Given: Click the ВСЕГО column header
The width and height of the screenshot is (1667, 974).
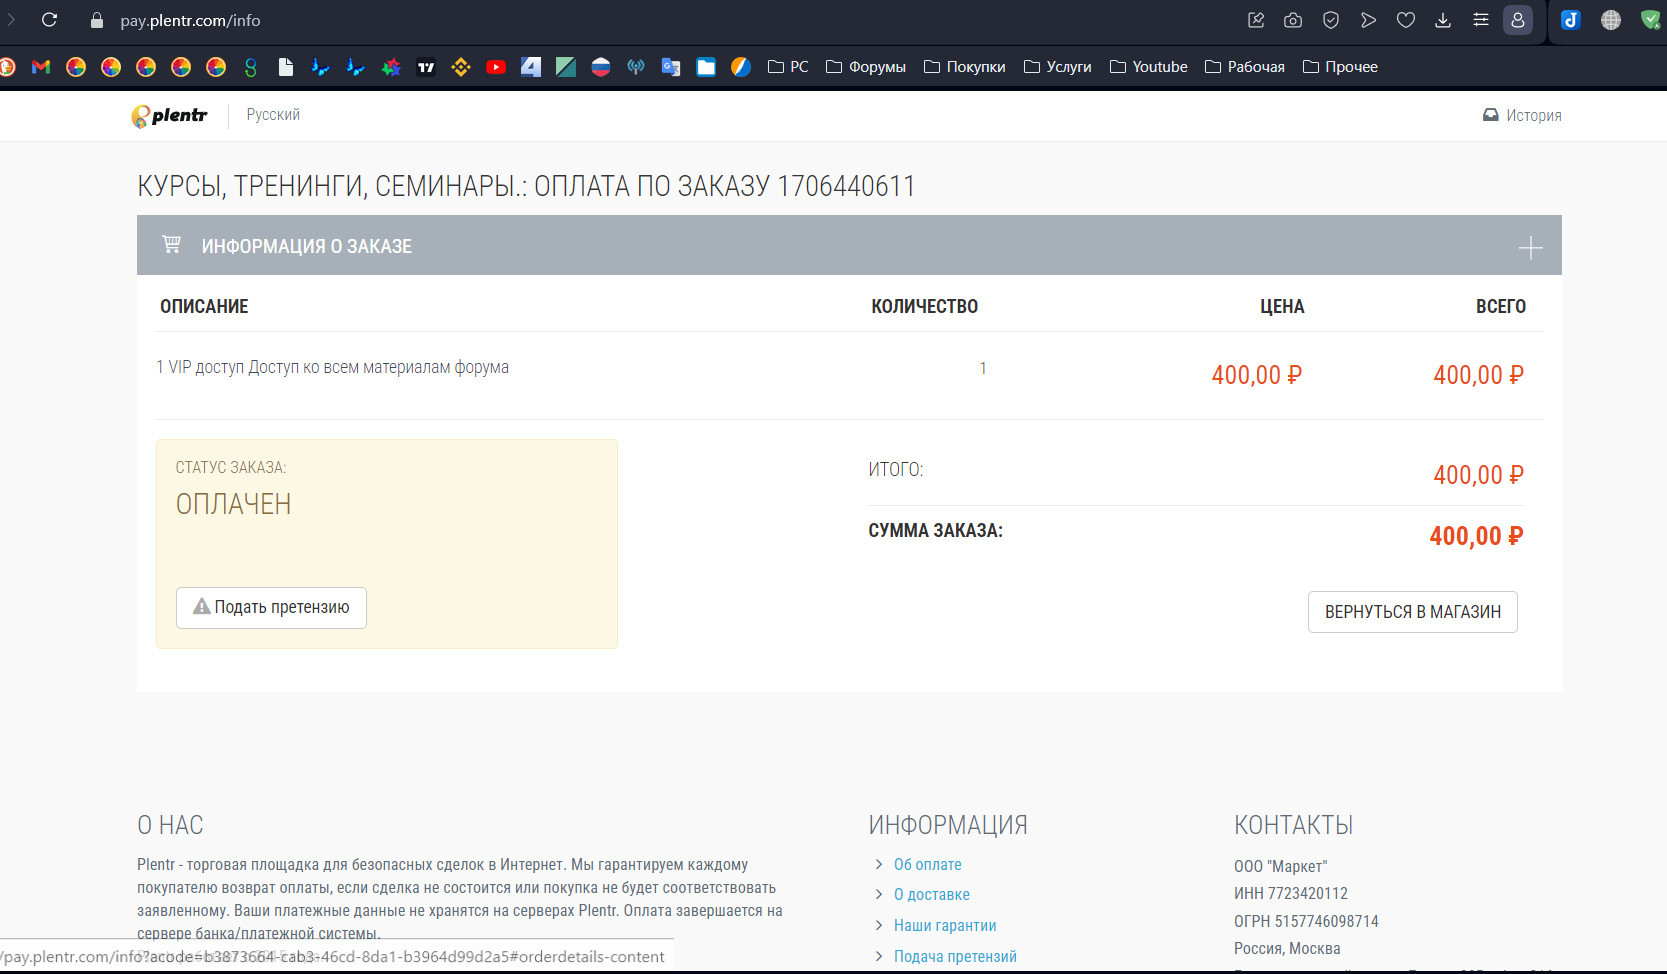Looking at the screenshot, I should (1501, 306).
